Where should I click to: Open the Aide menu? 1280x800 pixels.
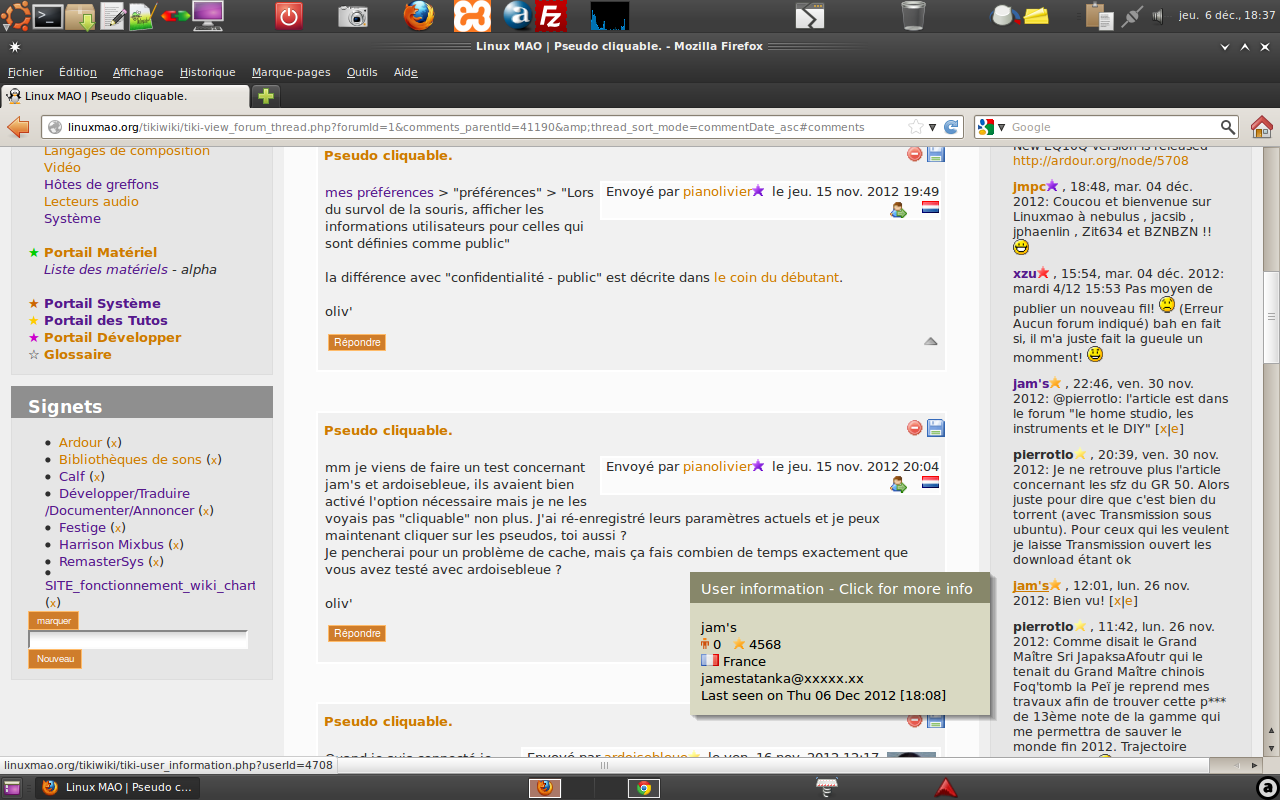[x=406, y=72]
